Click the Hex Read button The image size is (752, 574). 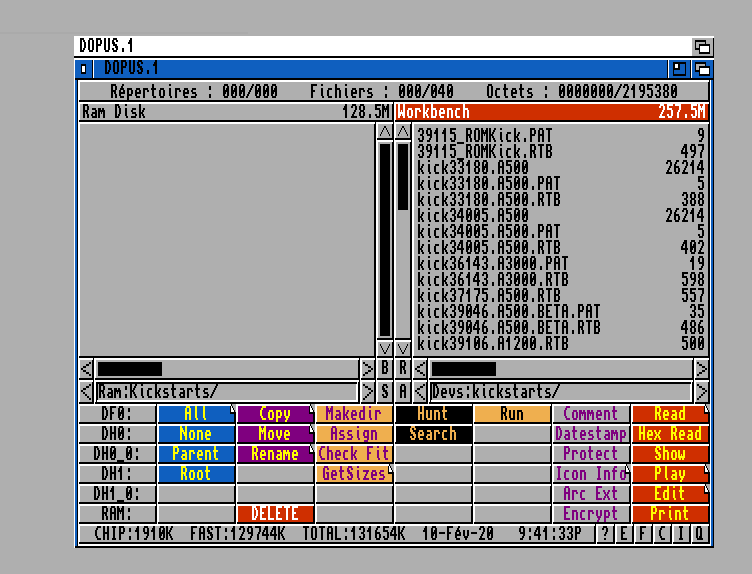(670, 433)
